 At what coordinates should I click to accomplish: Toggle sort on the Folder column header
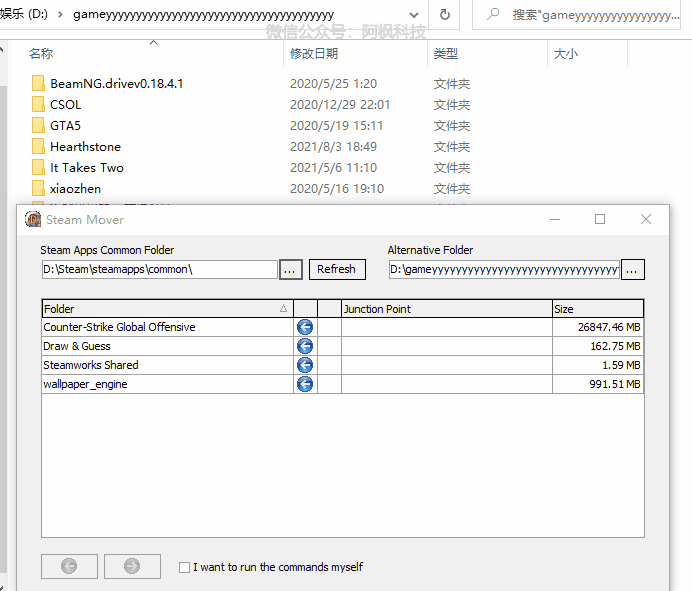[168, 309]
